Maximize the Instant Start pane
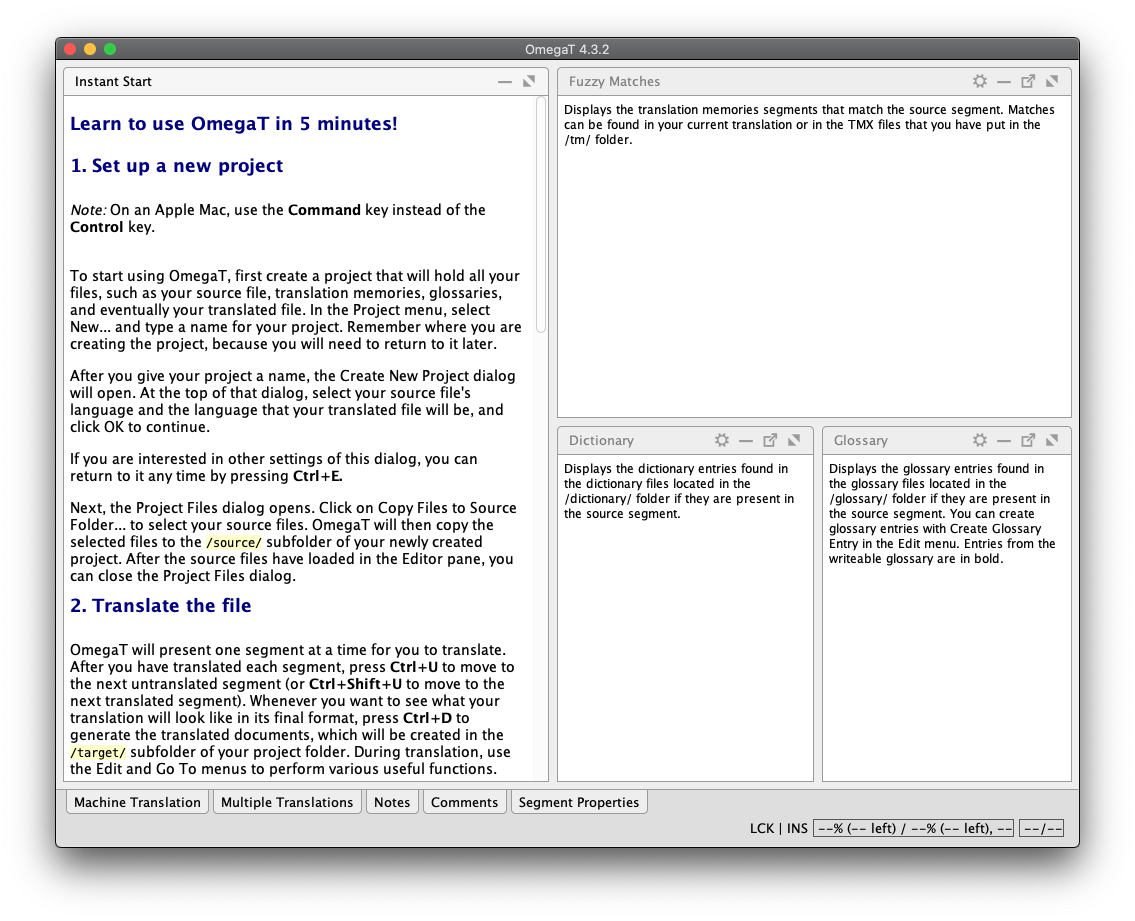 (x=529, y=81)
